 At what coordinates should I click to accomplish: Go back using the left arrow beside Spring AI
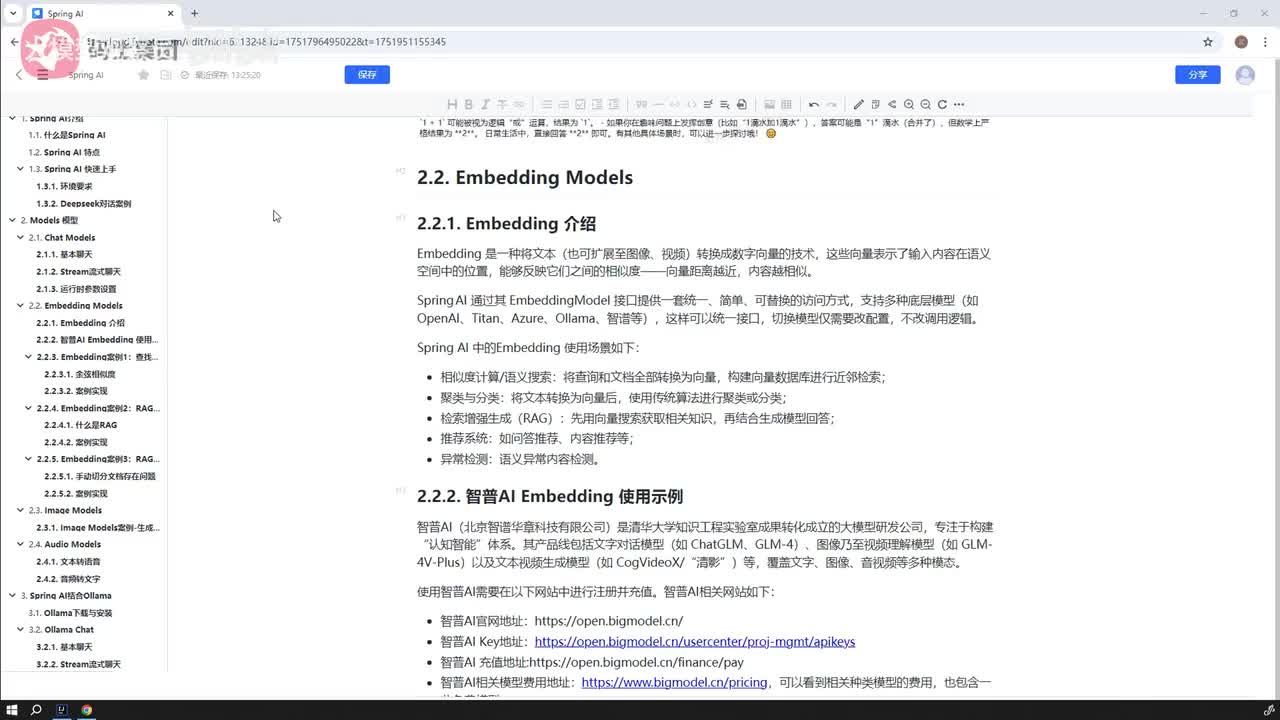19,75
